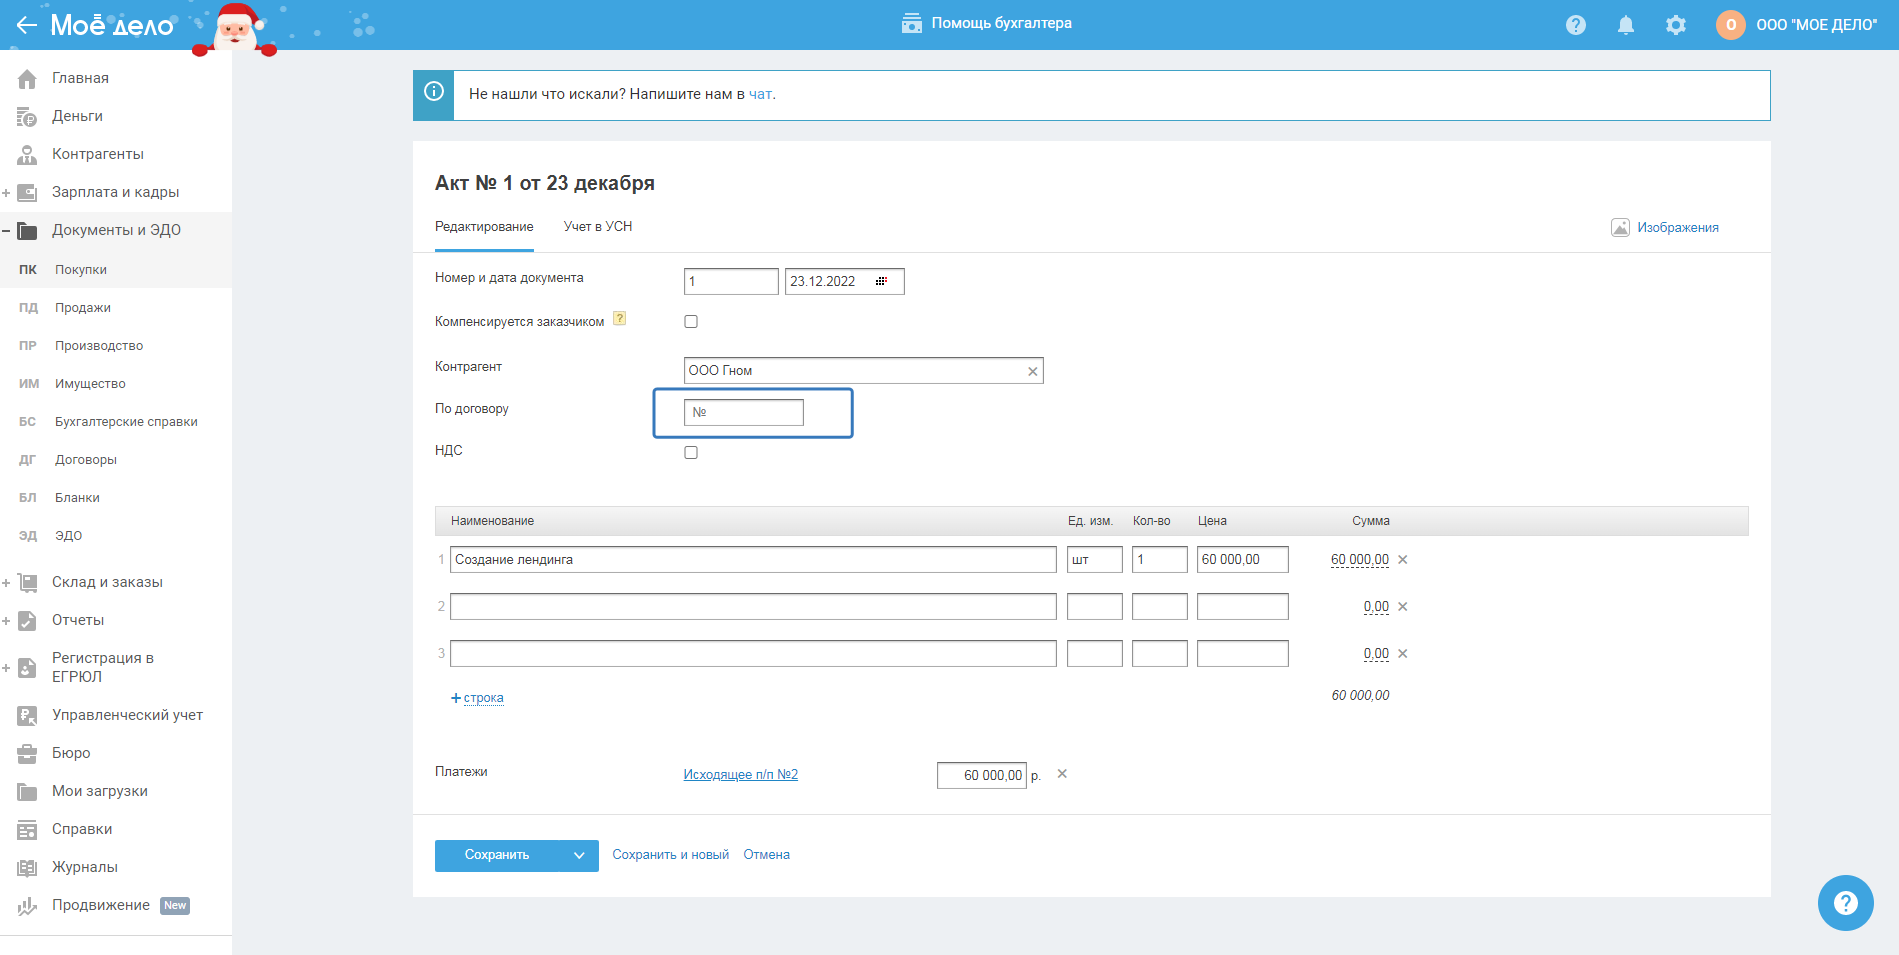Open the floating help chat button

pyautogui.click(x=1845, y=903)
